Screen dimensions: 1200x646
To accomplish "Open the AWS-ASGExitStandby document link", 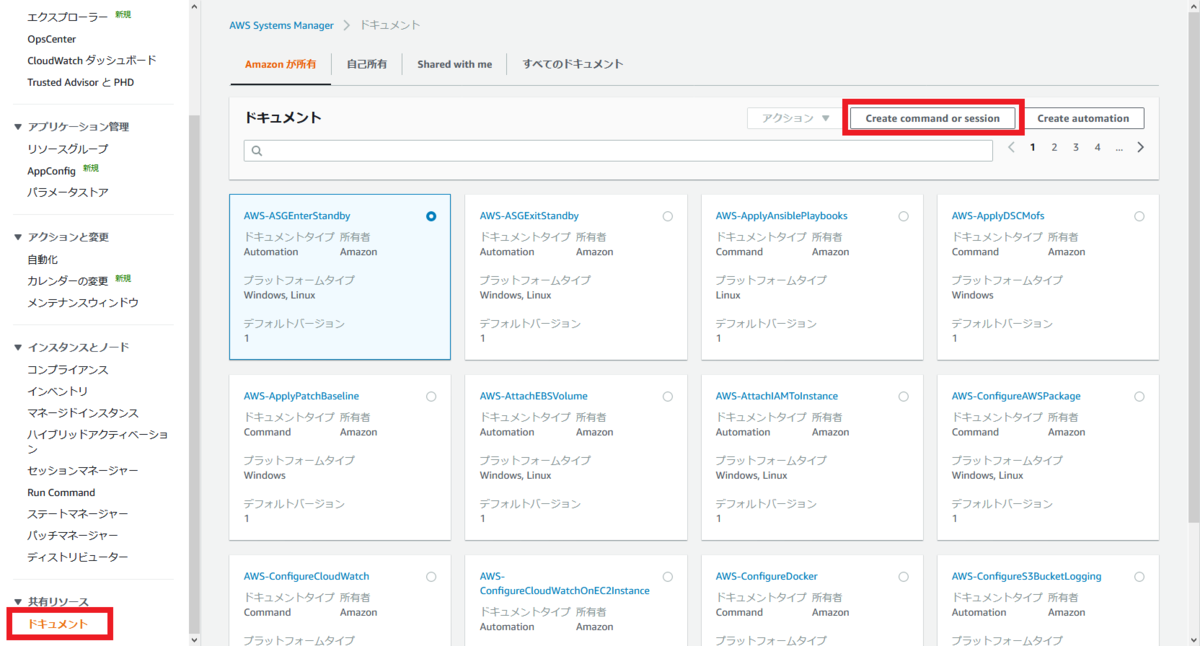I will point(529,216).
